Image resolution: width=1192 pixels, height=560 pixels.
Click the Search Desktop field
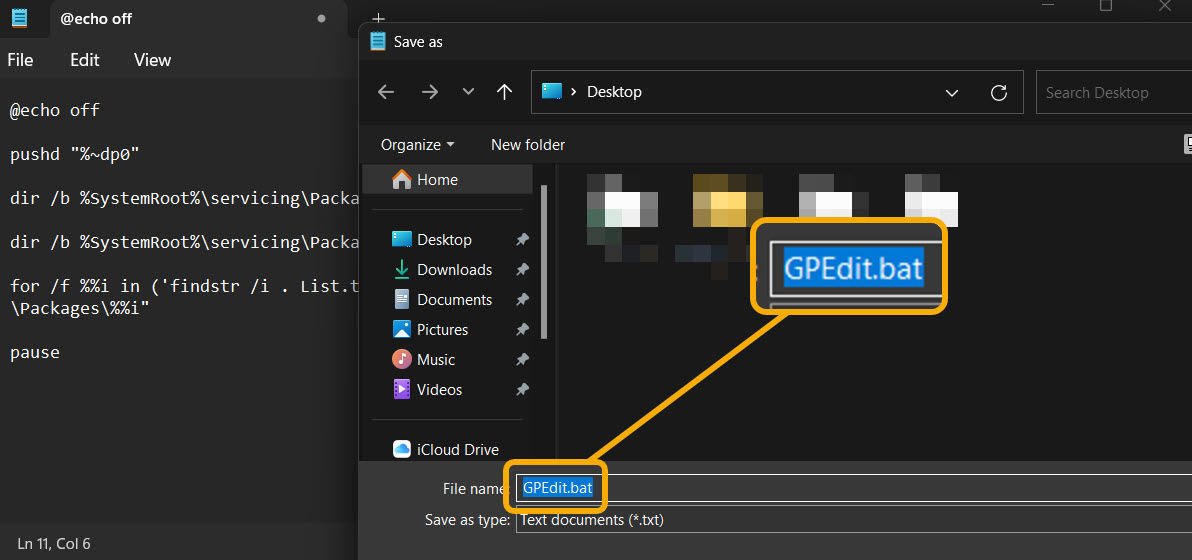[x=1114, y=93]
